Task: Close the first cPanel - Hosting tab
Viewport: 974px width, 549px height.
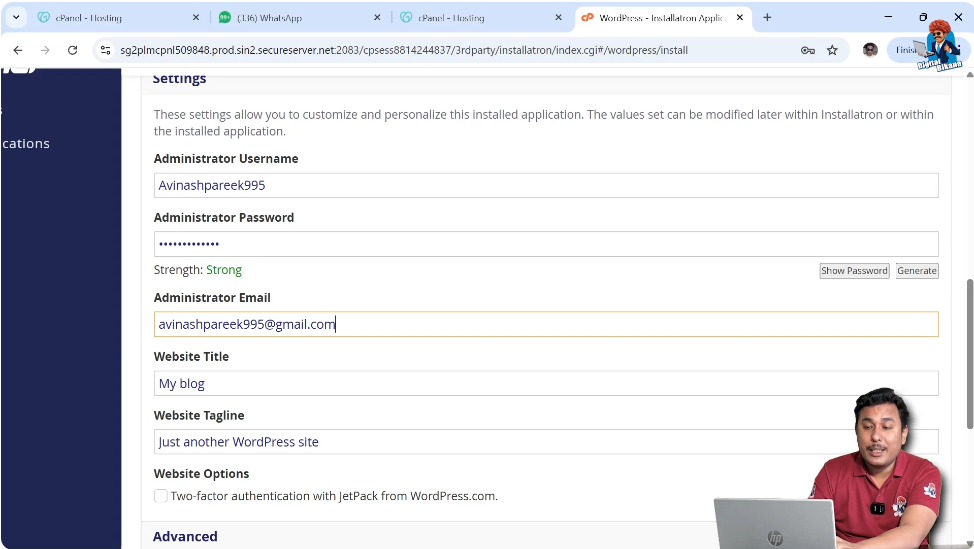Action: click(x=196, y=17)
